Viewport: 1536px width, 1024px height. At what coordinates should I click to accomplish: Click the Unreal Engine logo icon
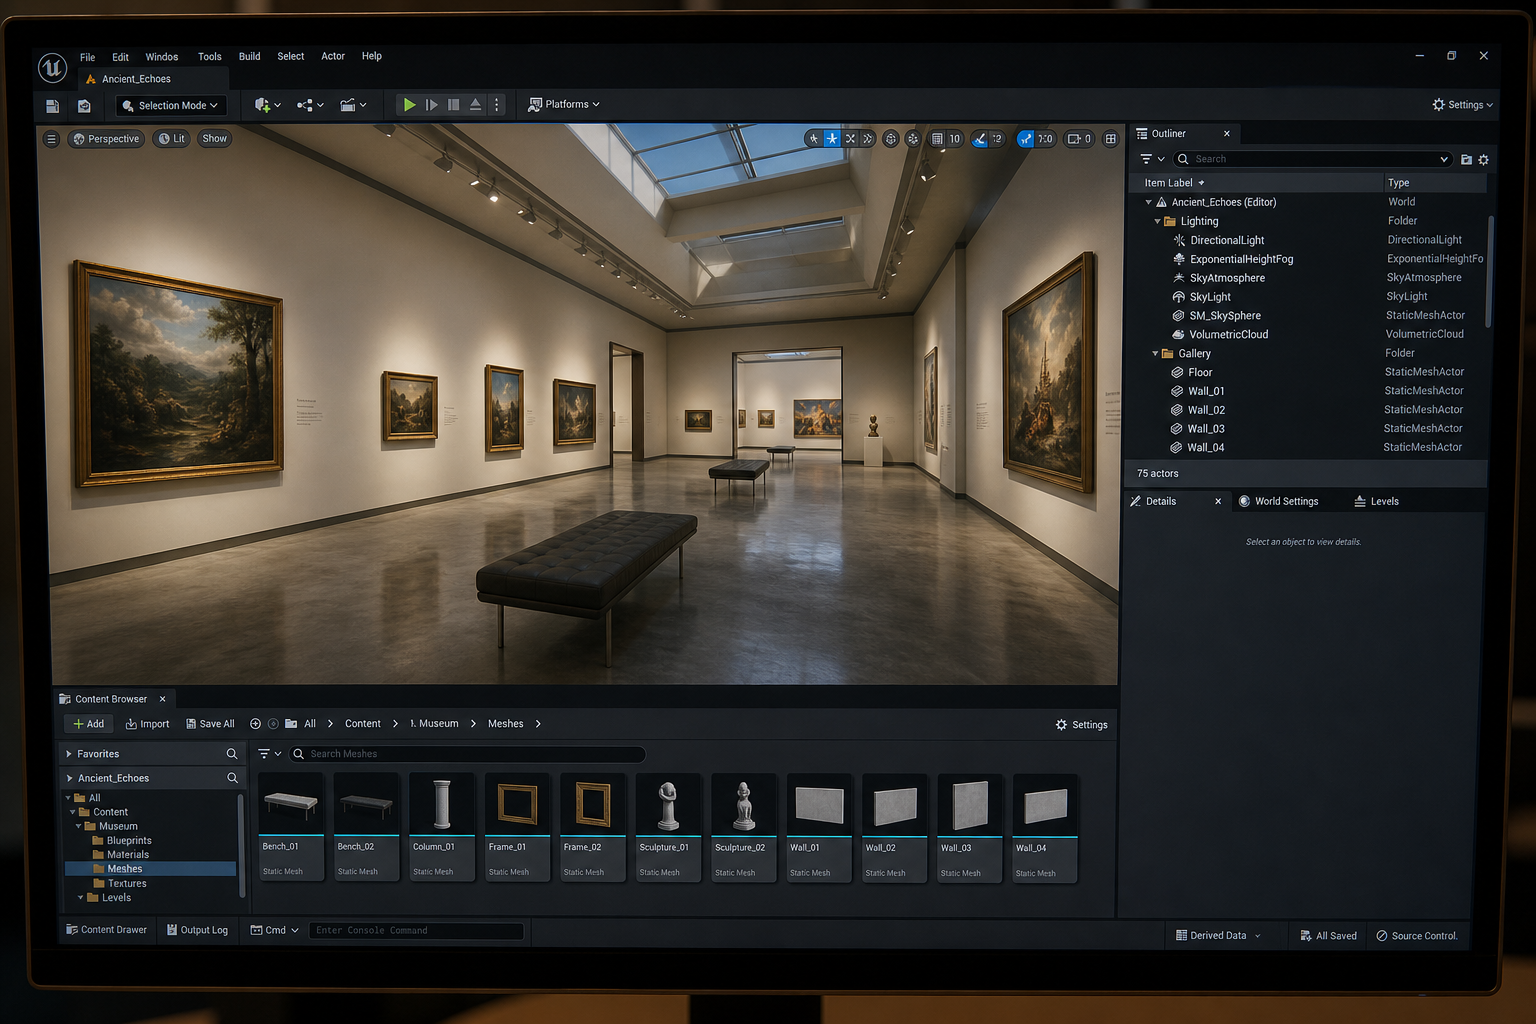click(52, 68)
